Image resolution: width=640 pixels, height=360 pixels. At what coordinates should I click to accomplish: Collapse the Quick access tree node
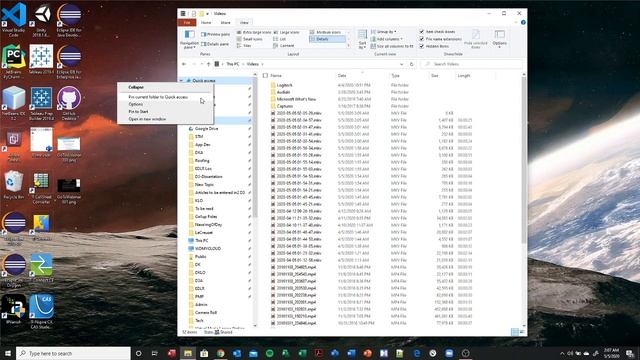click(181, 81)
